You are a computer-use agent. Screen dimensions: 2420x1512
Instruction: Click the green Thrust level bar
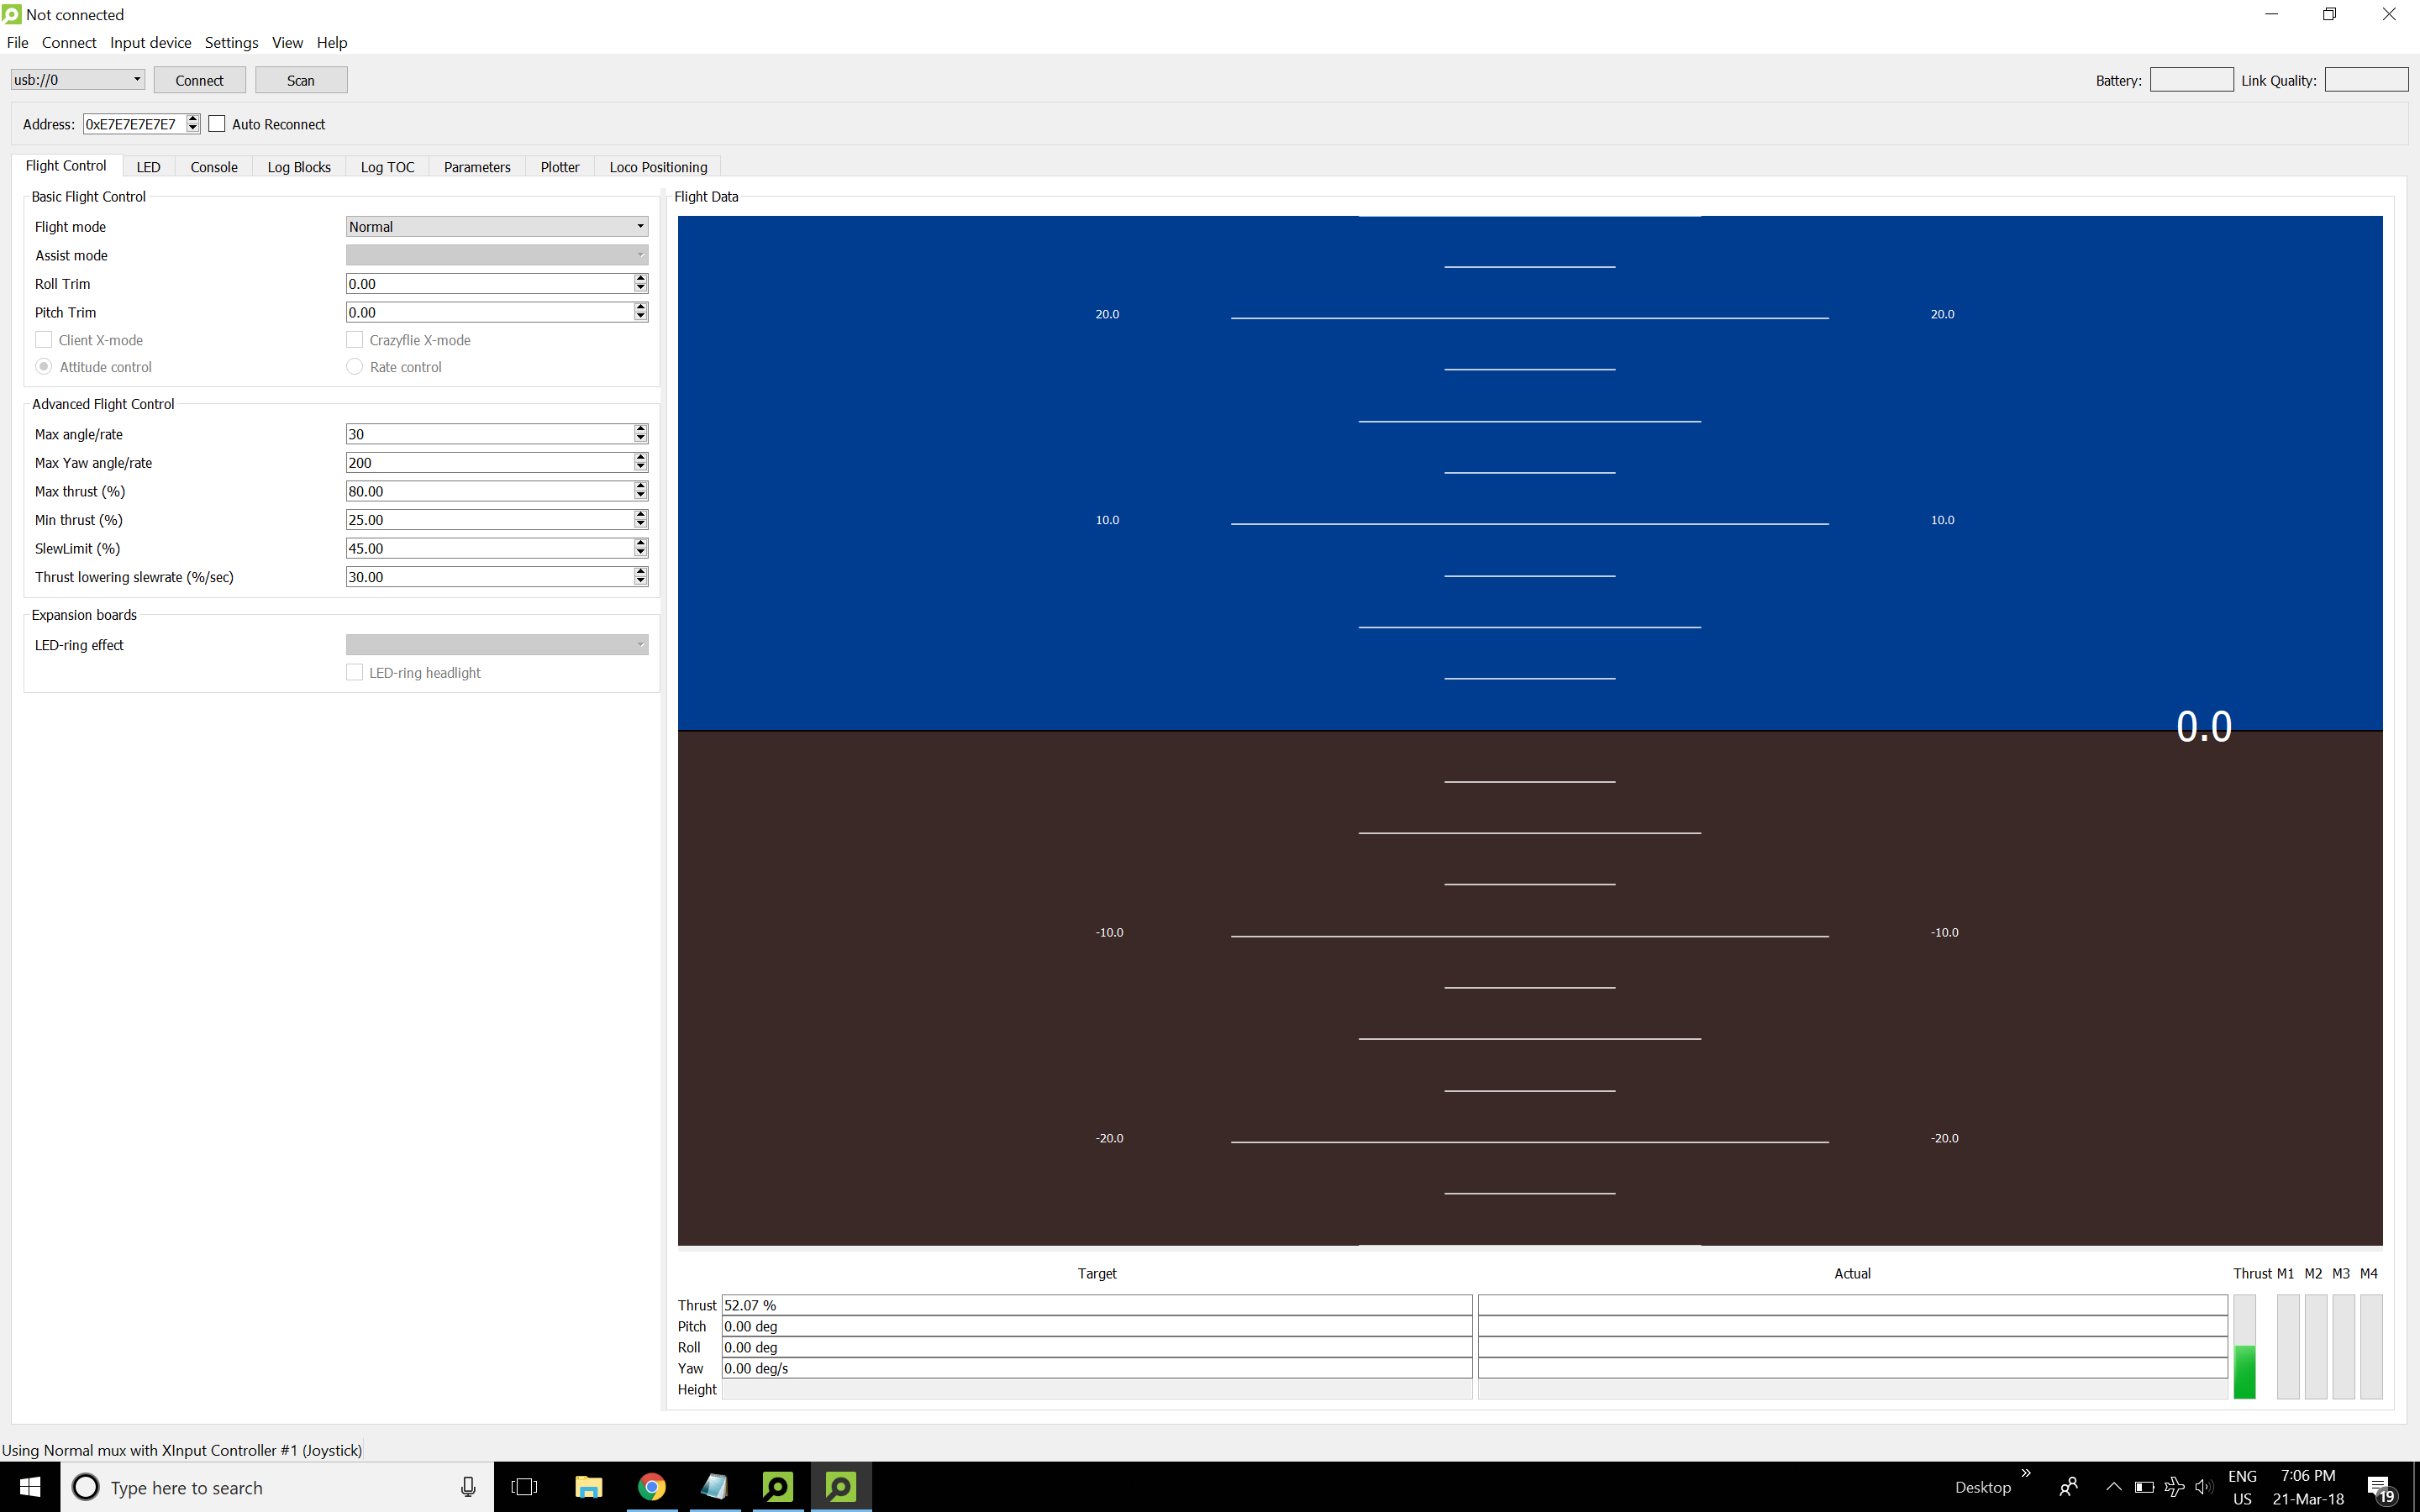coord(2244,1370)
